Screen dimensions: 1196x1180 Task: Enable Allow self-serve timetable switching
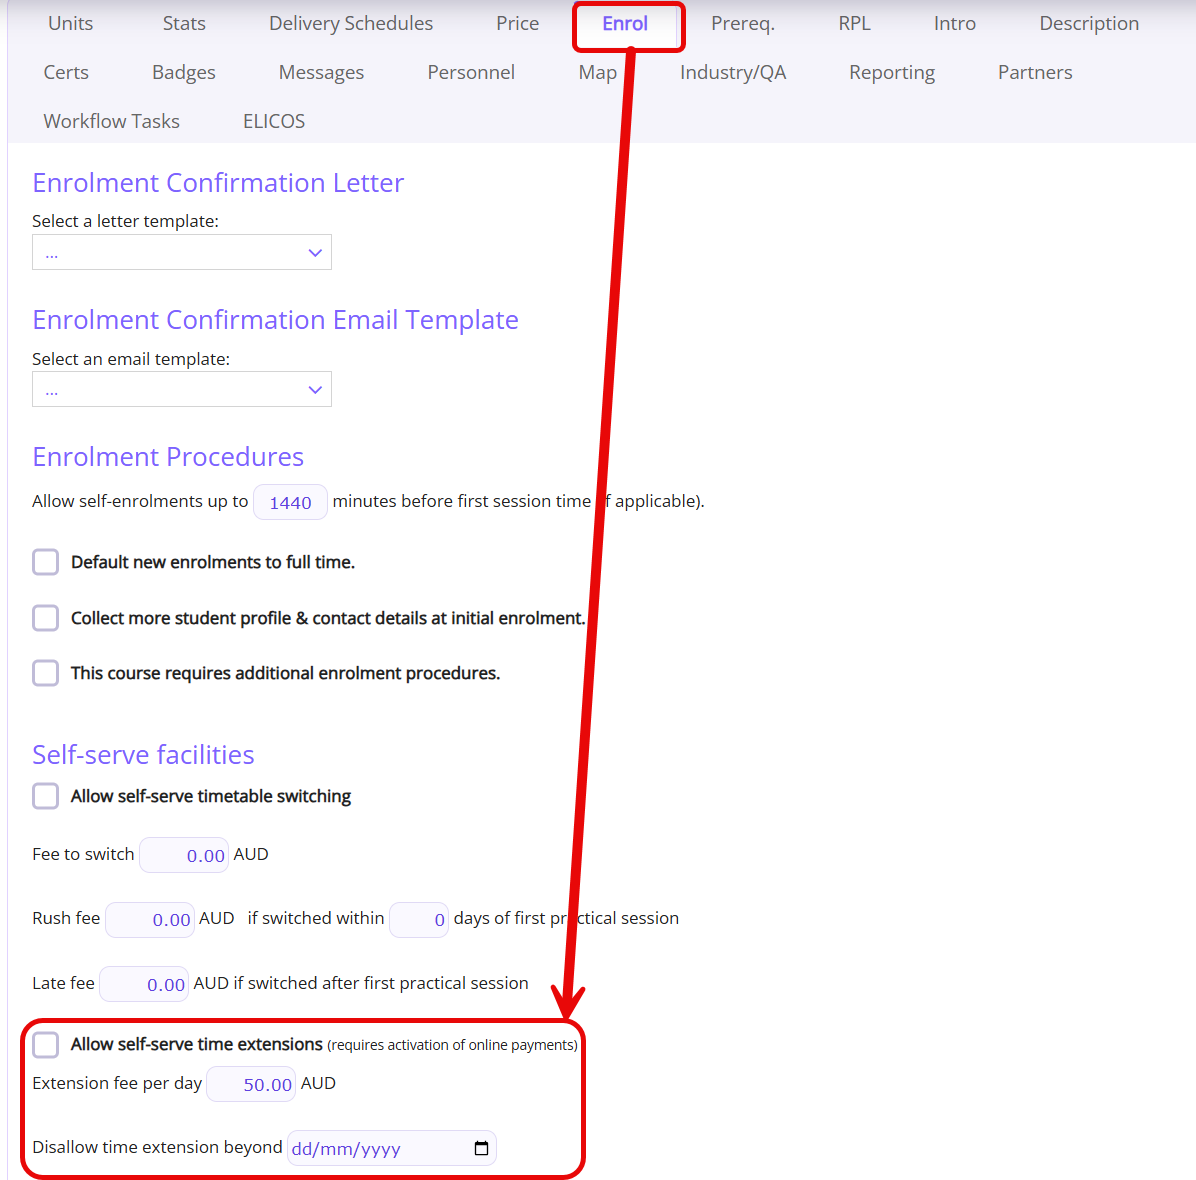(46, 796)
